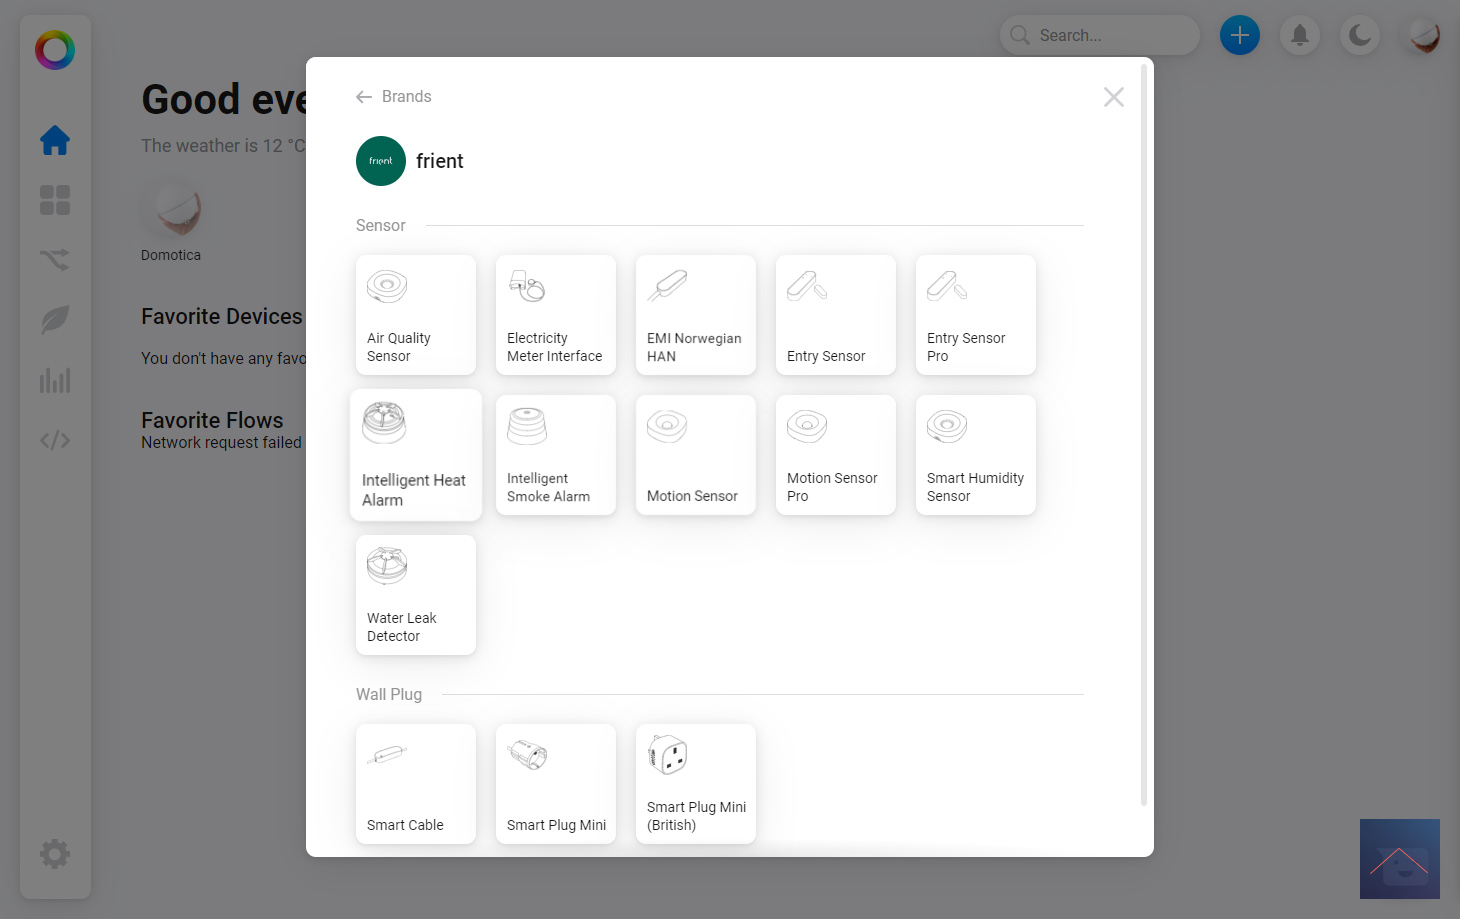Image resolution: width=1460 pixels, height=919 pixels.
Task: Click the Favorite Devices heading
Action: click(222, 317)
